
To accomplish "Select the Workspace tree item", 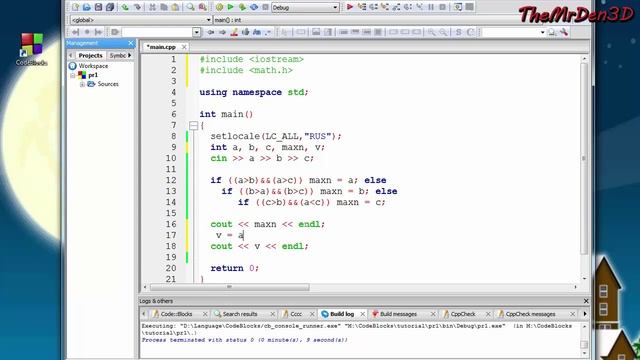I will pos(93,66).
